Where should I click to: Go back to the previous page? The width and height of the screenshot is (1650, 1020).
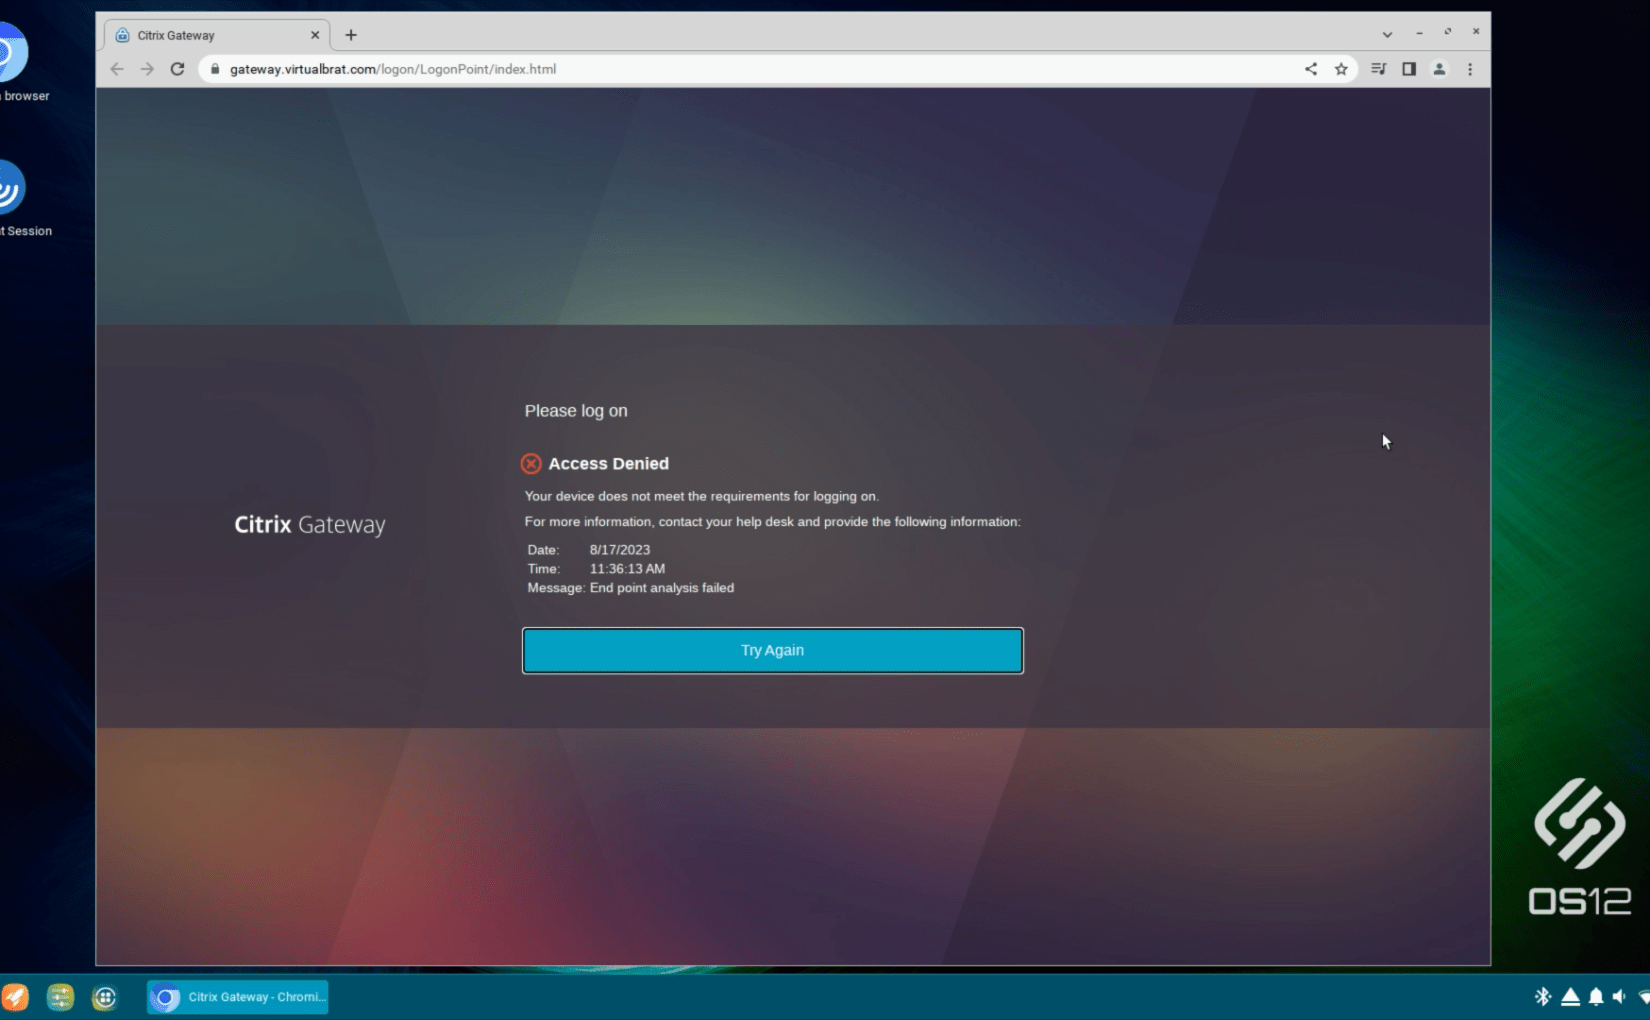117,69
